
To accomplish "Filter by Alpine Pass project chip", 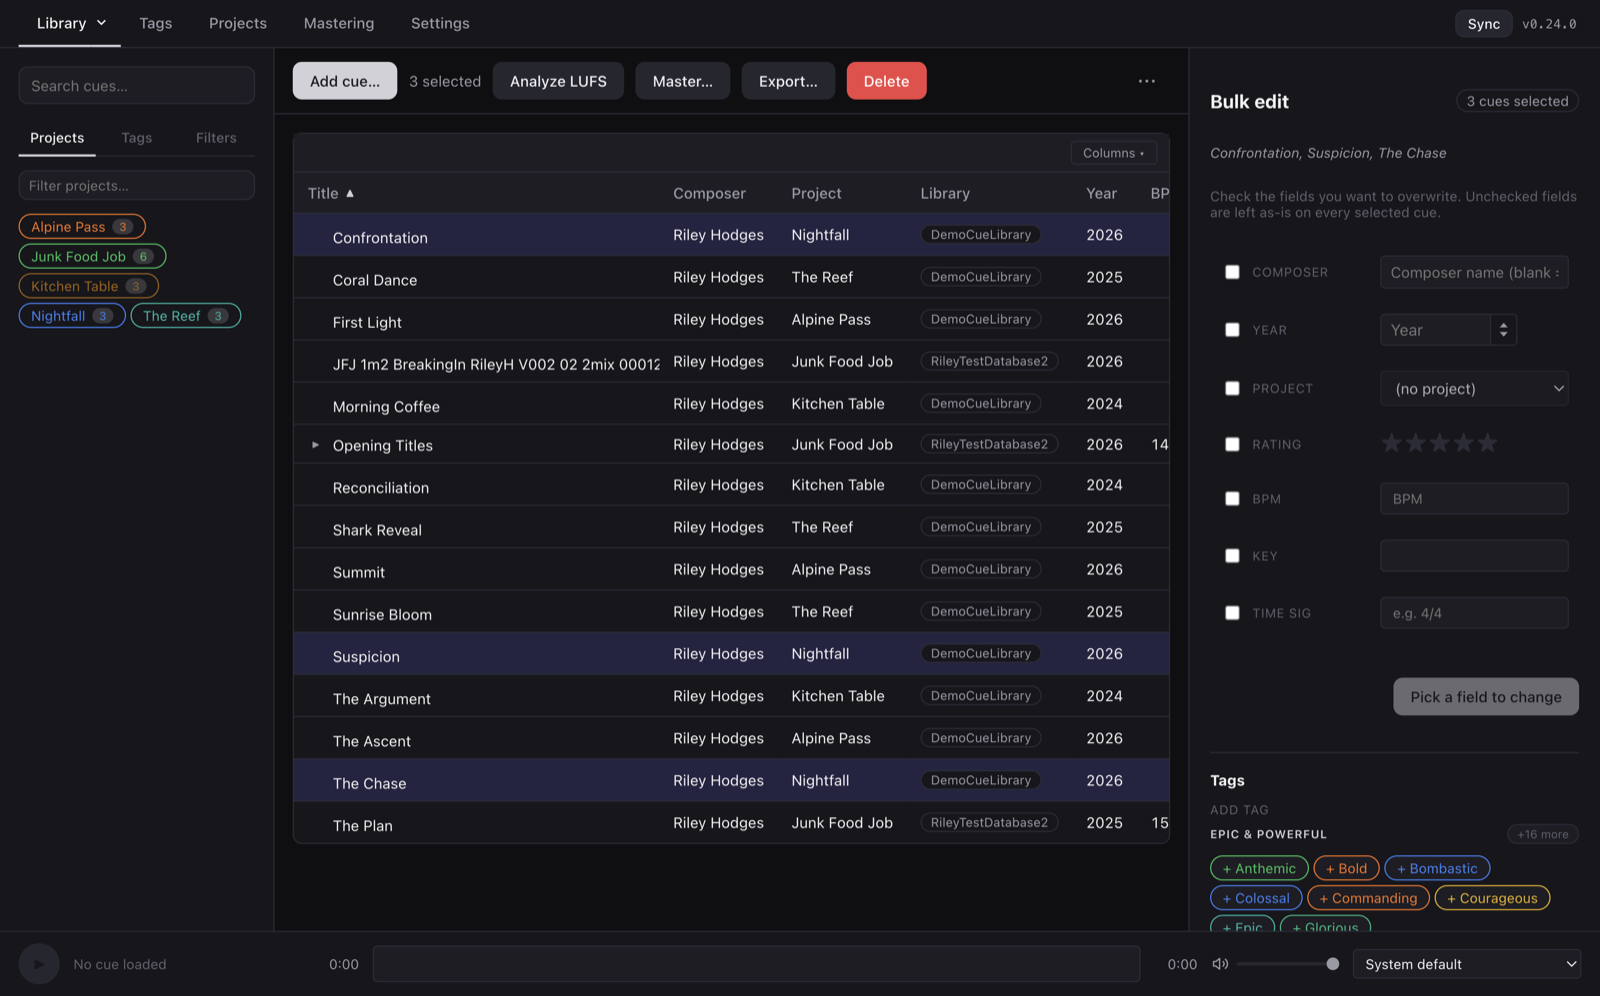I will coord(82,227).
